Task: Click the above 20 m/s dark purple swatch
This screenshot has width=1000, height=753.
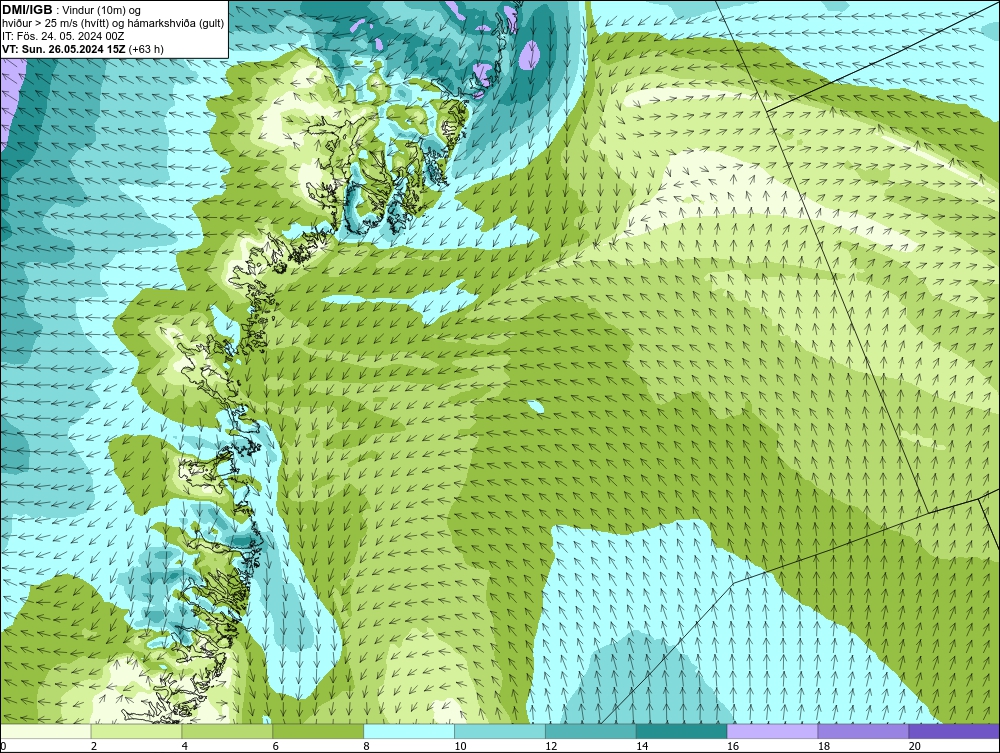Action: point(954,731)
